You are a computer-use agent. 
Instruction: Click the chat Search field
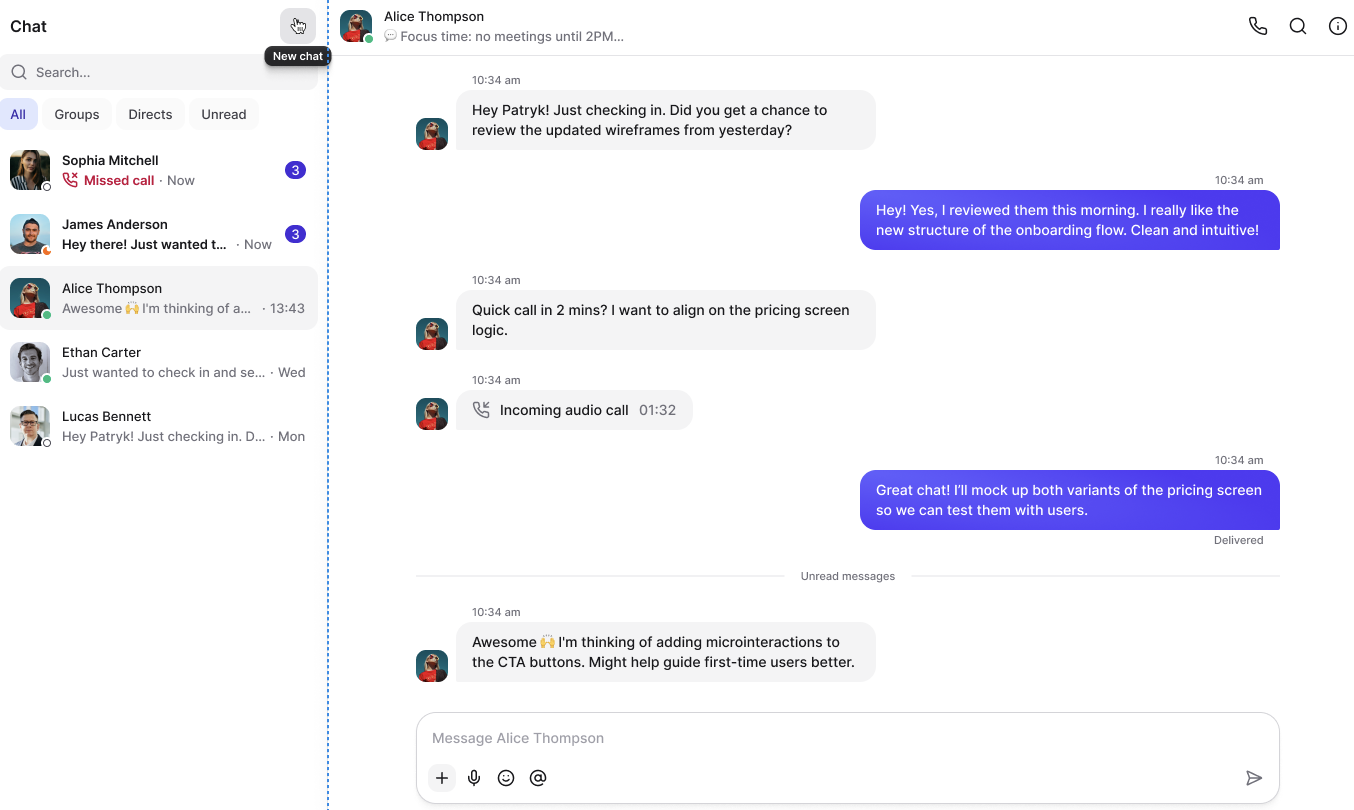point(160,72)
